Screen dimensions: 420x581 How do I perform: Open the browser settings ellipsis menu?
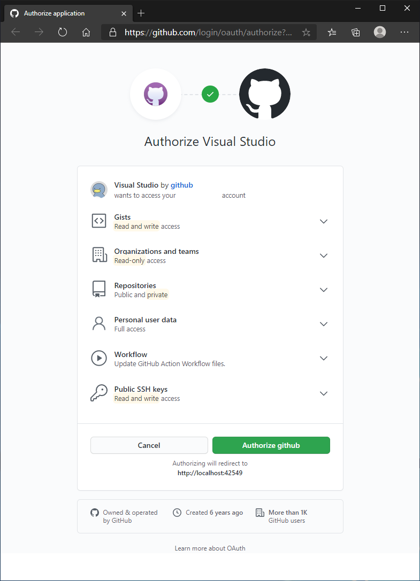click(404, 32)
